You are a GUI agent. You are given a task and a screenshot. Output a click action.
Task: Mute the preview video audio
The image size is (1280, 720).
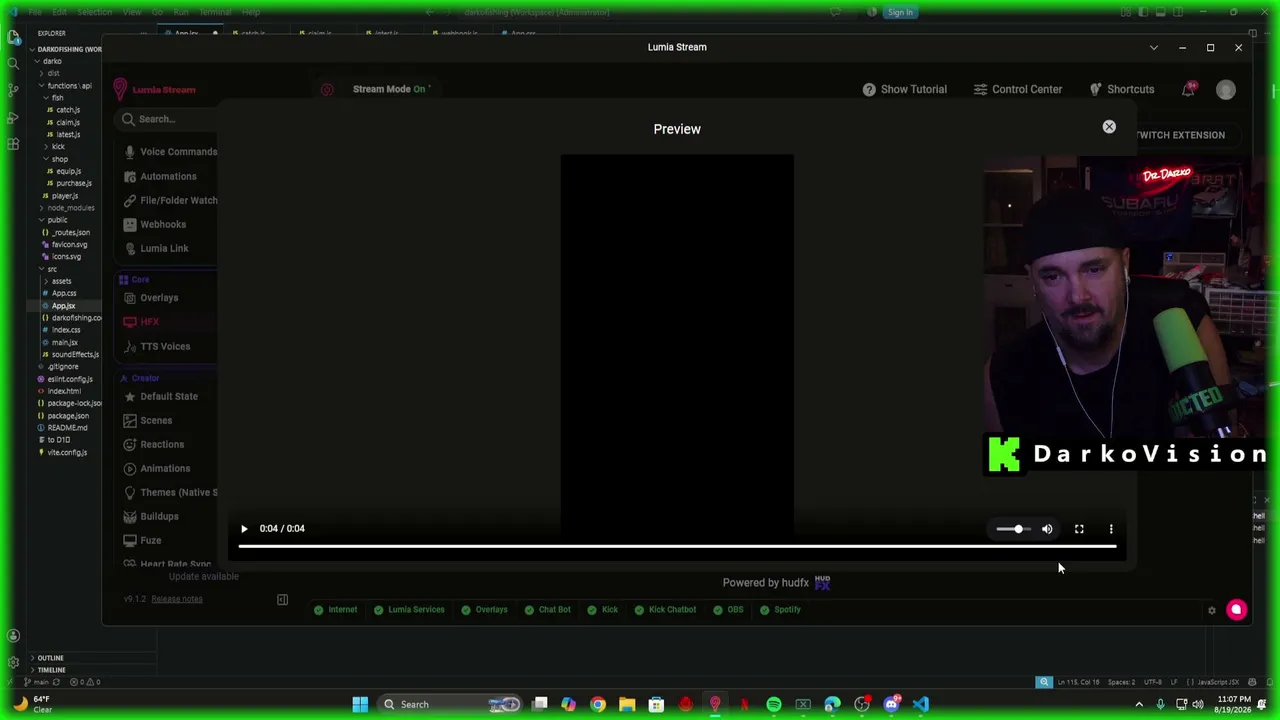(x=1047, y=529)
